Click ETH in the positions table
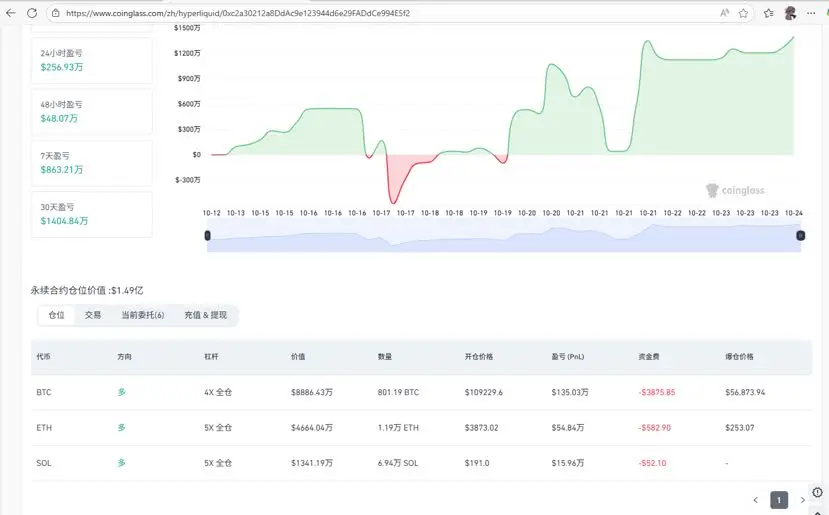The image size is (829, 515). pyautogui.click(x=44, y=428)
